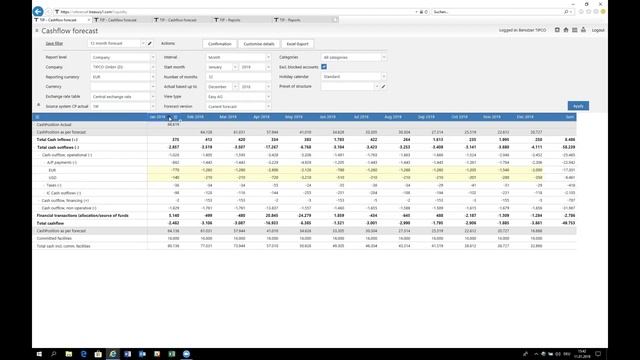Click the Save filter link
640x360 pixels.
click(54, 43)
